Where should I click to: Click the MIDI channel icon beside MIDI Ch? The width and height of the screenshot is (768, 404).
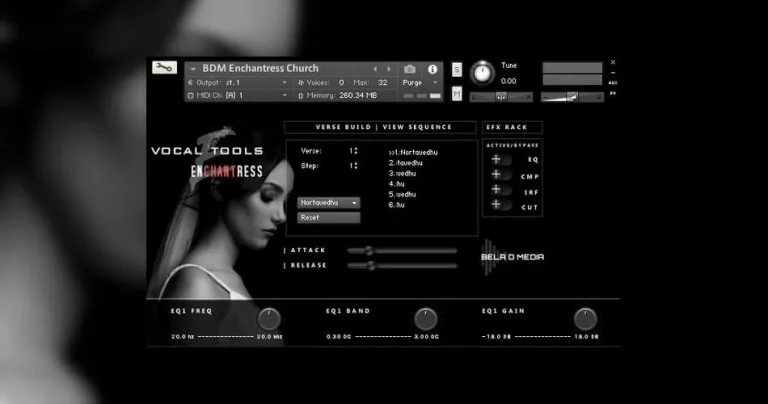click(x=191, y=95)
